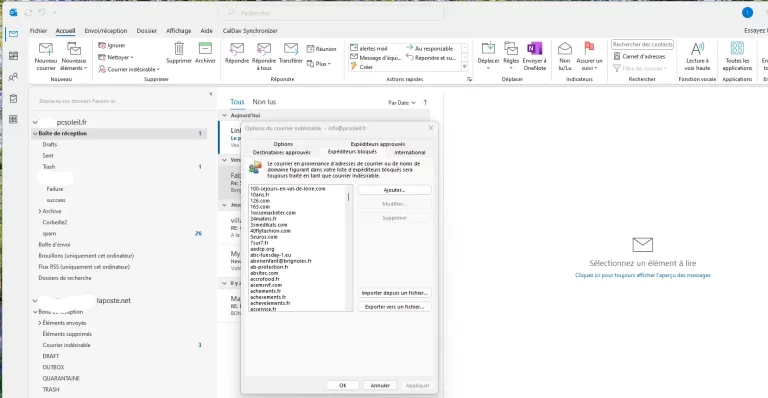Switch to the International tab in the dialog
The image size is (768, 398).
point(410,153)
